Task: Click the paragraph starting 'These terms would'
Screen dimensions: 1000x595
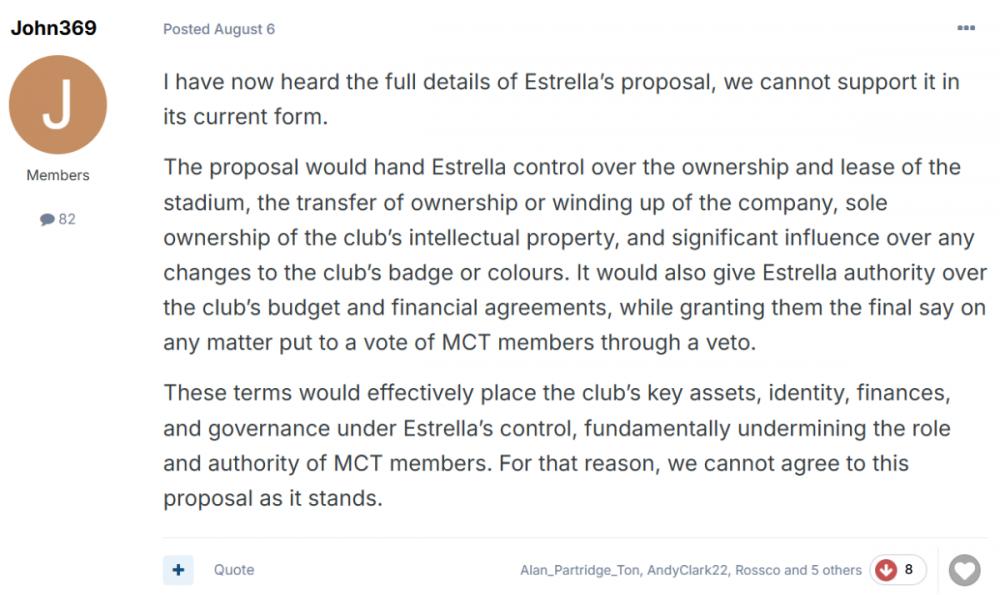Action: [x=557, y=445]
